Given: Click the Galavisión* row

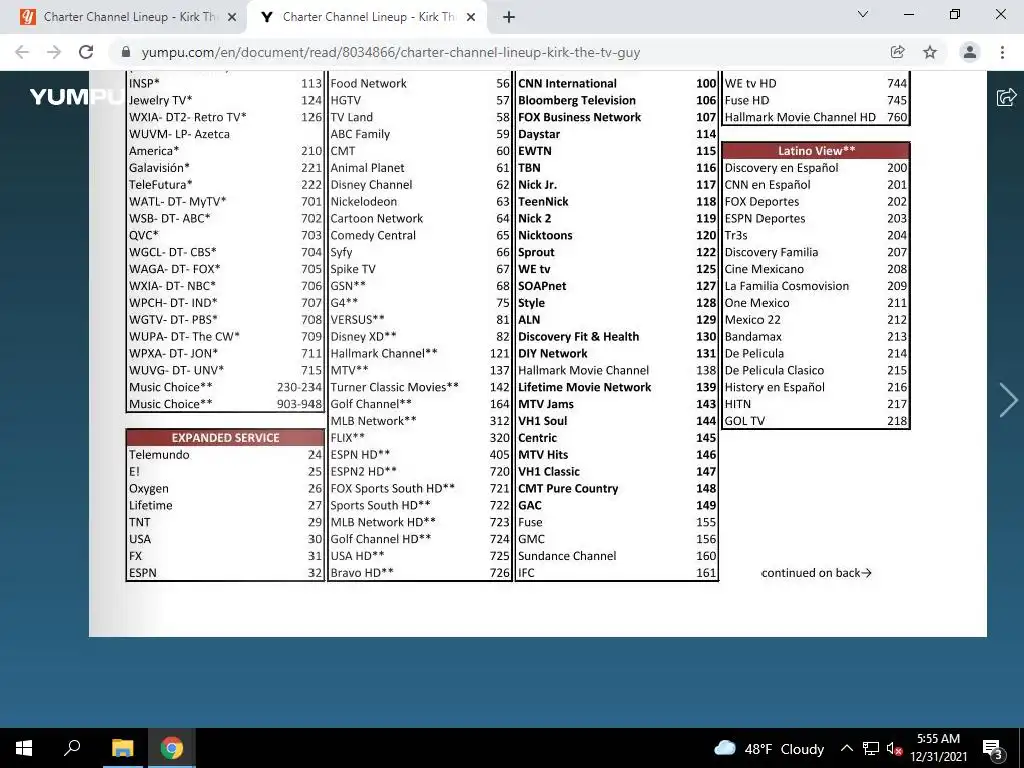Looking at the screenshot, I should (x=225, y=167).
